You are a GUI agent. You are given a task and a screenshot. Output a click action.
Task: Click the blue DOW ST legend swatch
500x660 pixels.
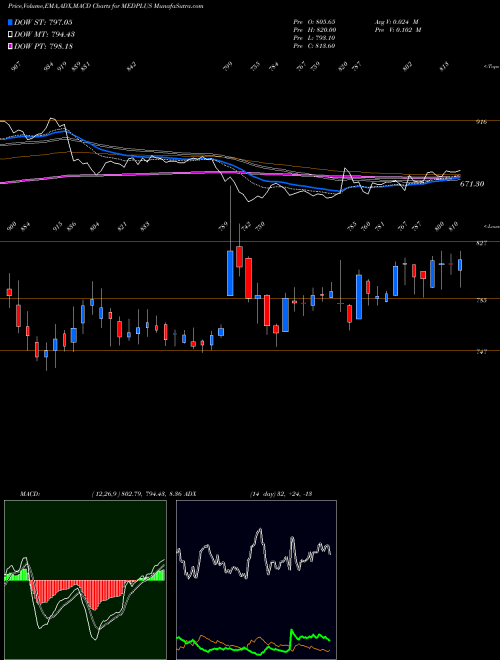tap(10, 22)
